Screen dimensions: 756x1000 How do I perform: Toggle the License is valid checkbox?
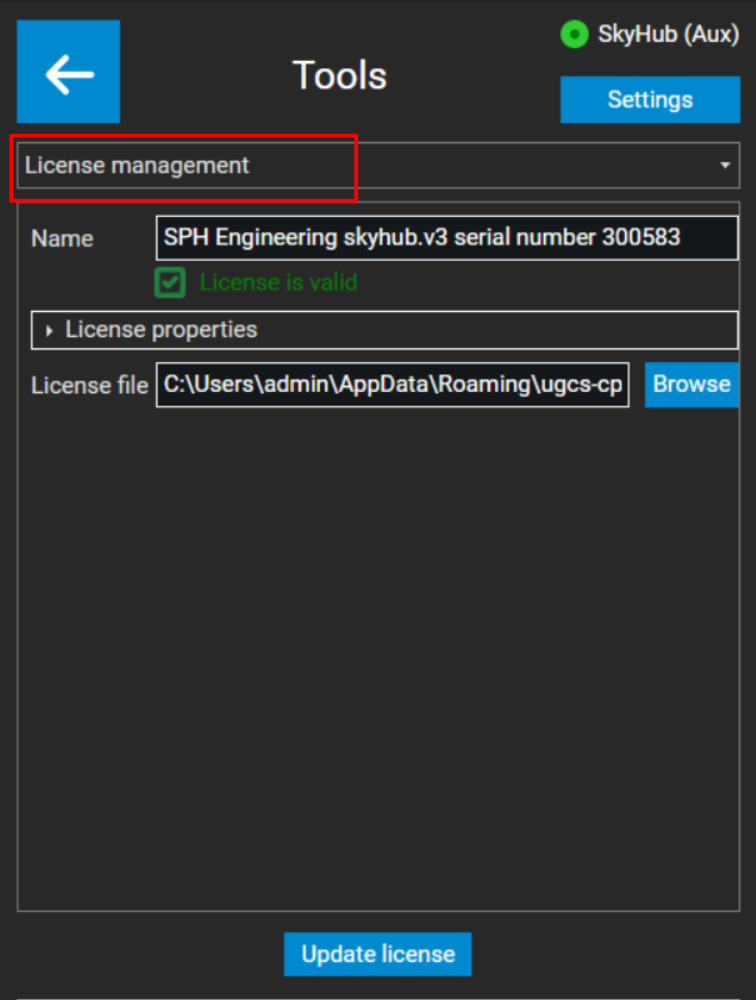click(x=170, y=283)
